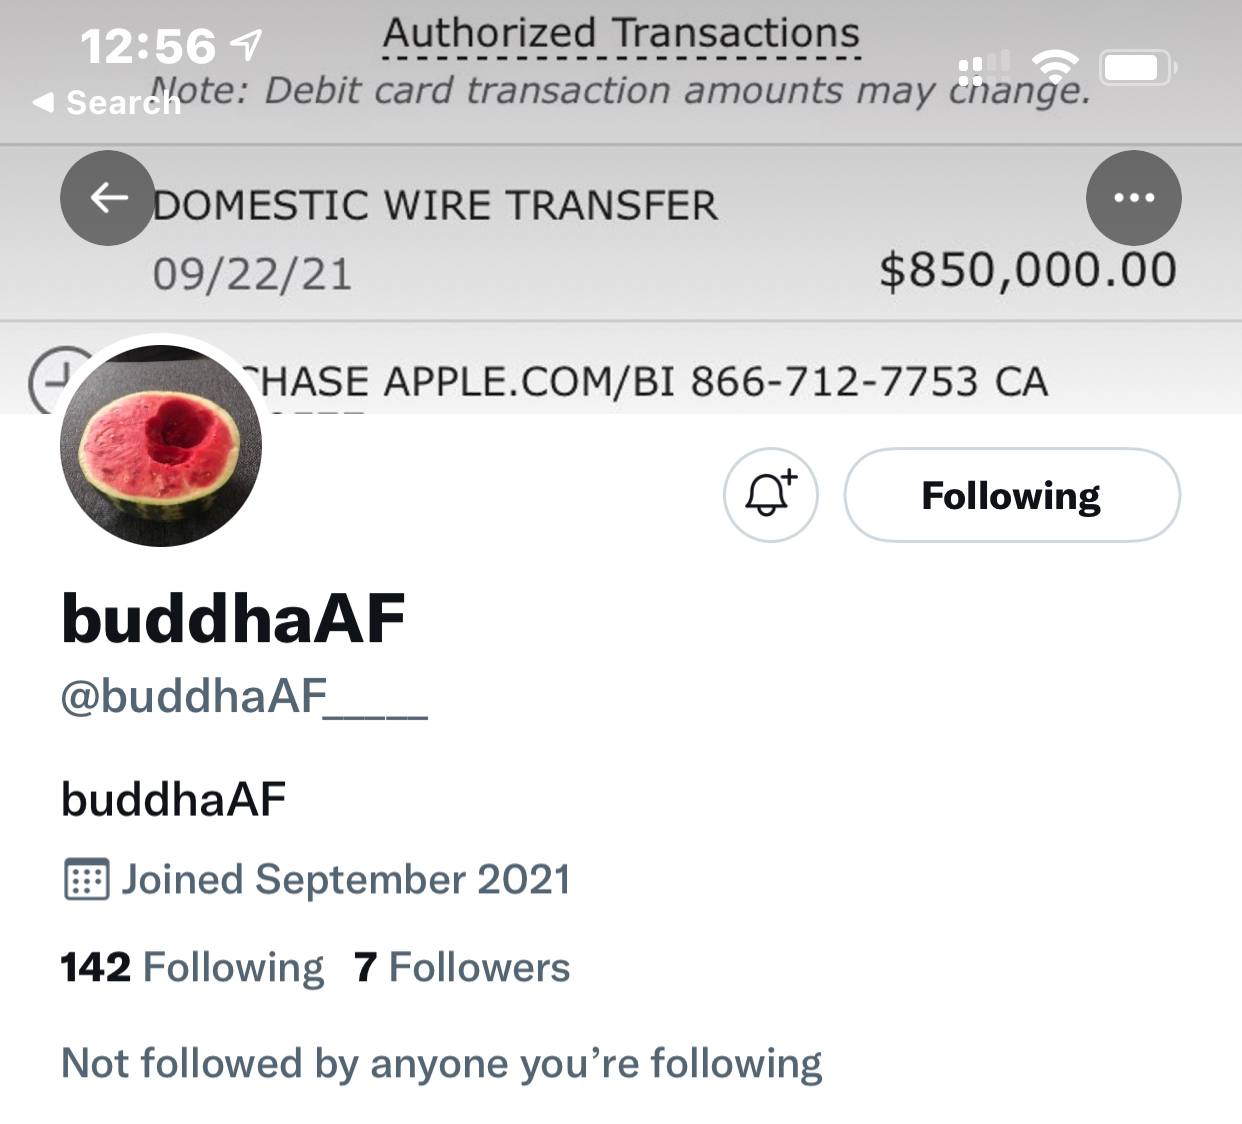Viewport: 1242px width, 1124px height.
Task: Tap the @buddhaAF____ handle
Action: click(244, 696)
